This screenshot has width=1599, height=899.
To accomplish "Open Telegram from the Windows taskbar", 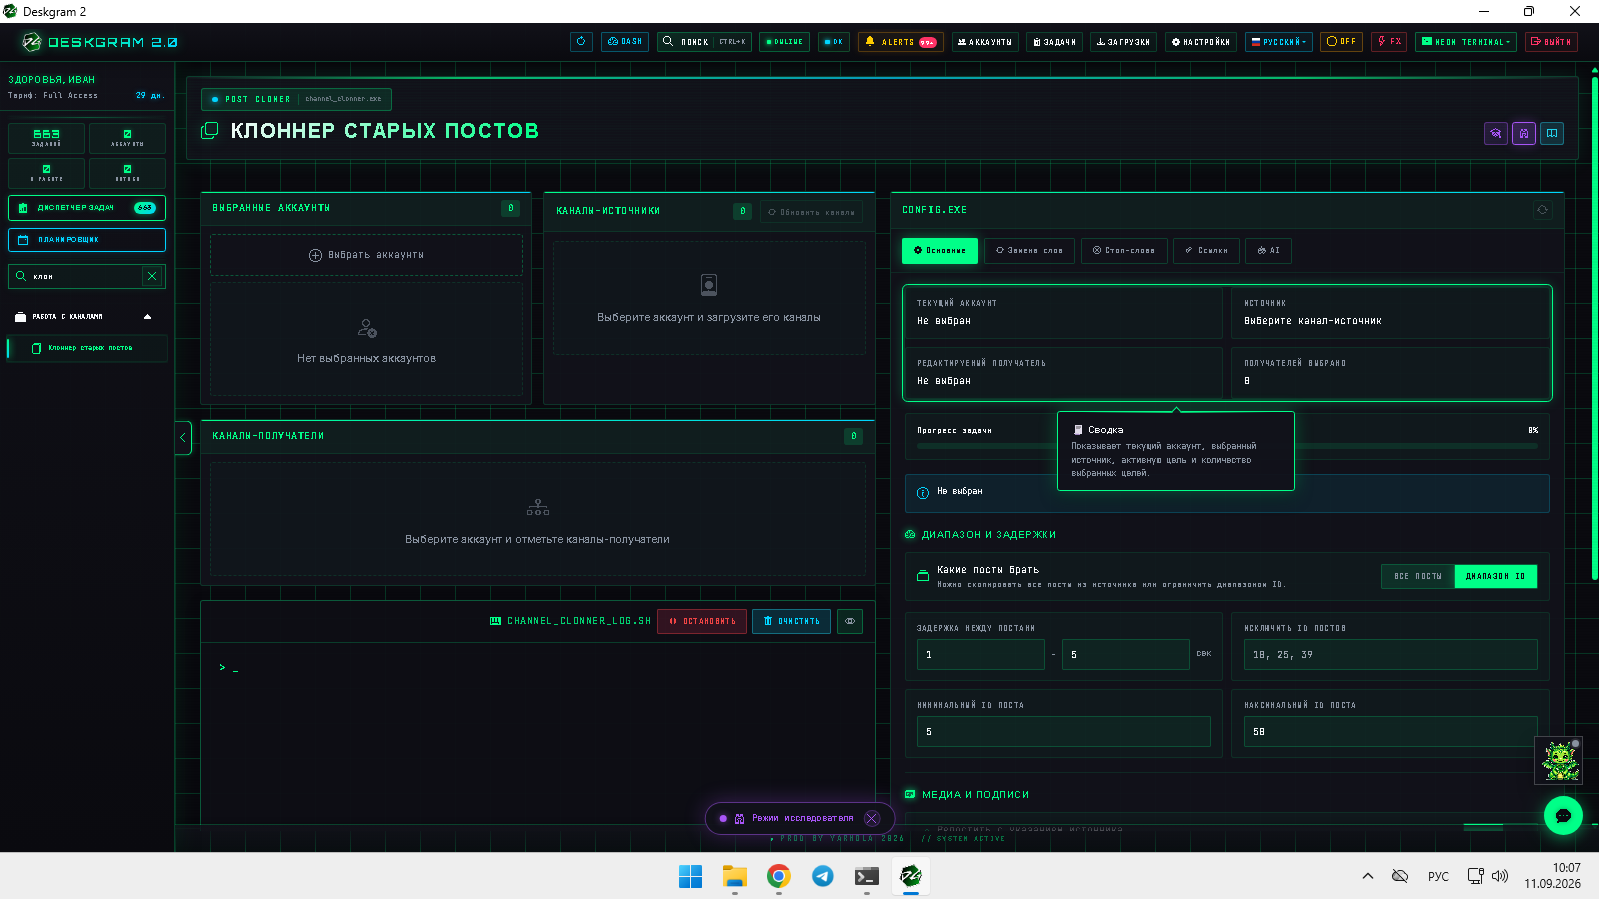I will (823, 876).
